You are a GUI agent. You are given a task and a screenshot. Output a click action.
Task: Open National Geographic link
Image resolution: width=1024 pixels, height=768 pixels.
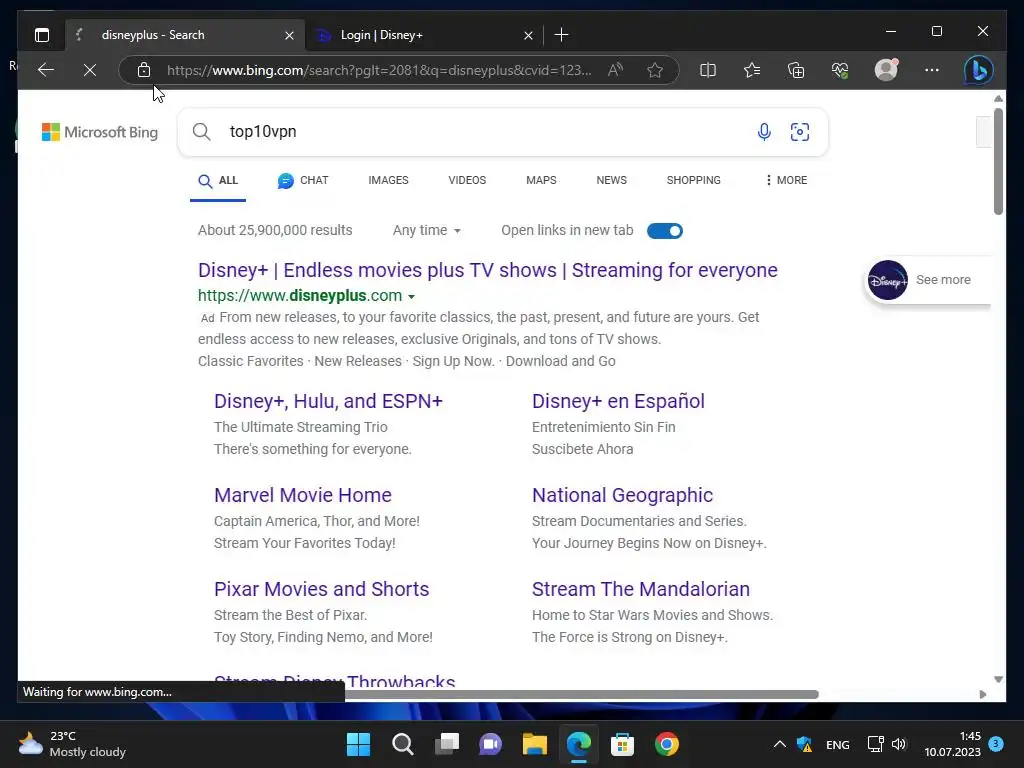(622, 495)
